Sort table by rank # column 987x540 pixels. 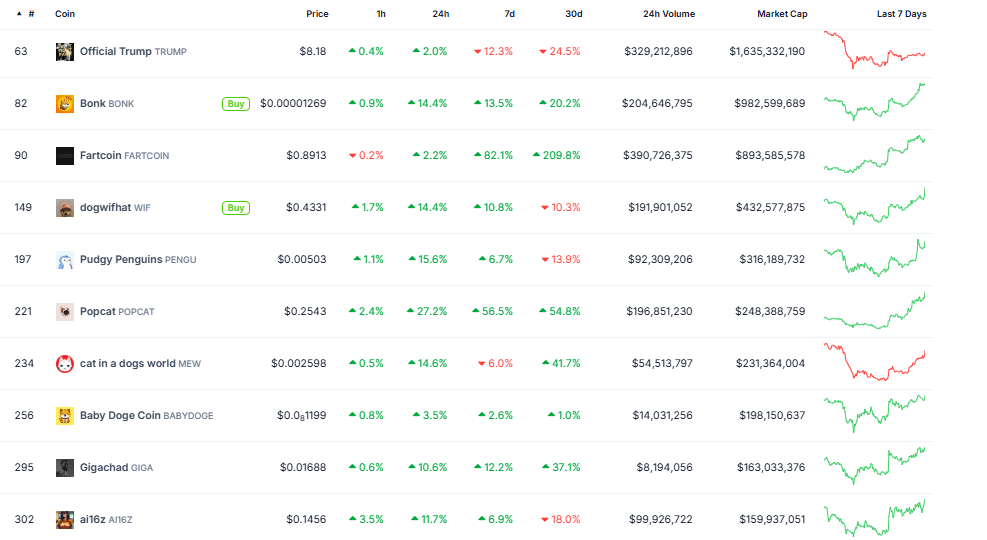(x=31, y=14)
